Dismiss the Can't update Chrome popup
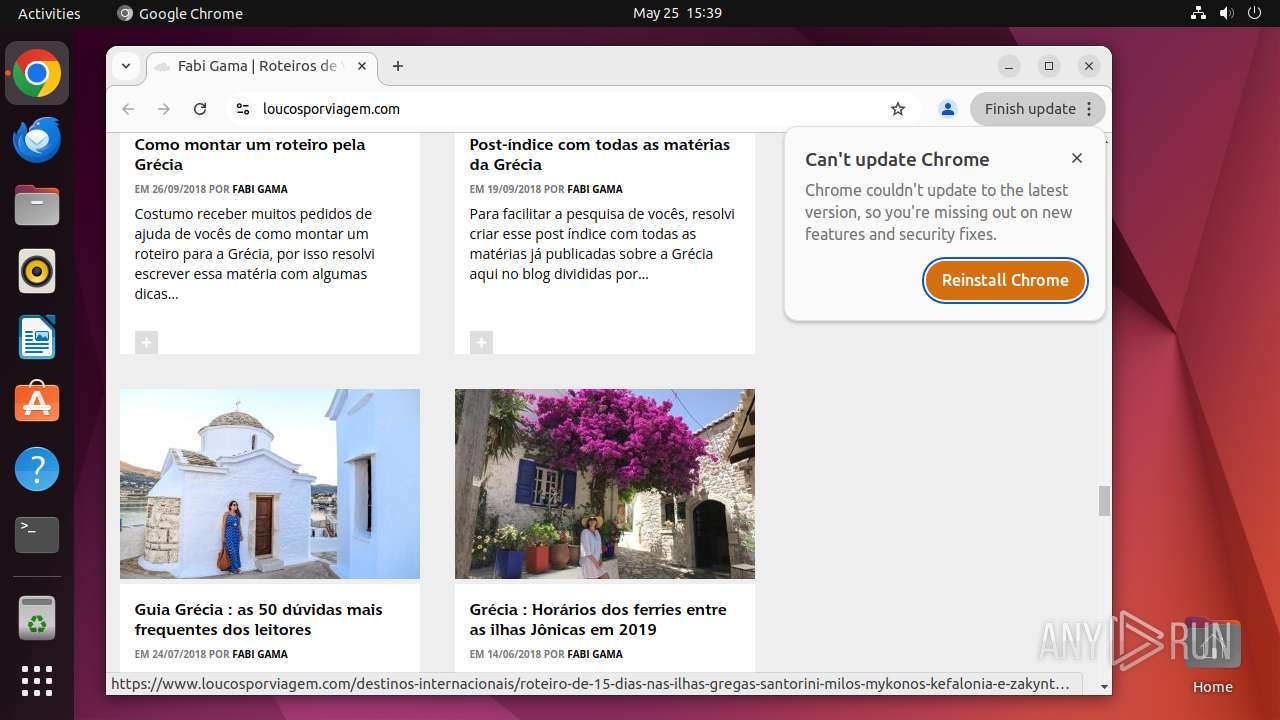Screen dimensions: 1280x720 click(x=1077, y=158)
